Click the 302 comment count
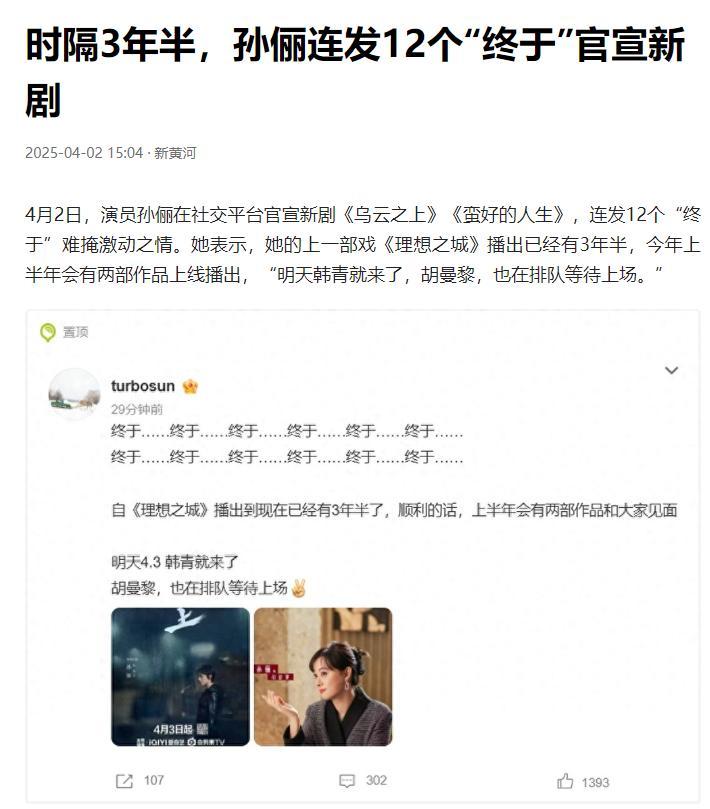 [376, 780]
